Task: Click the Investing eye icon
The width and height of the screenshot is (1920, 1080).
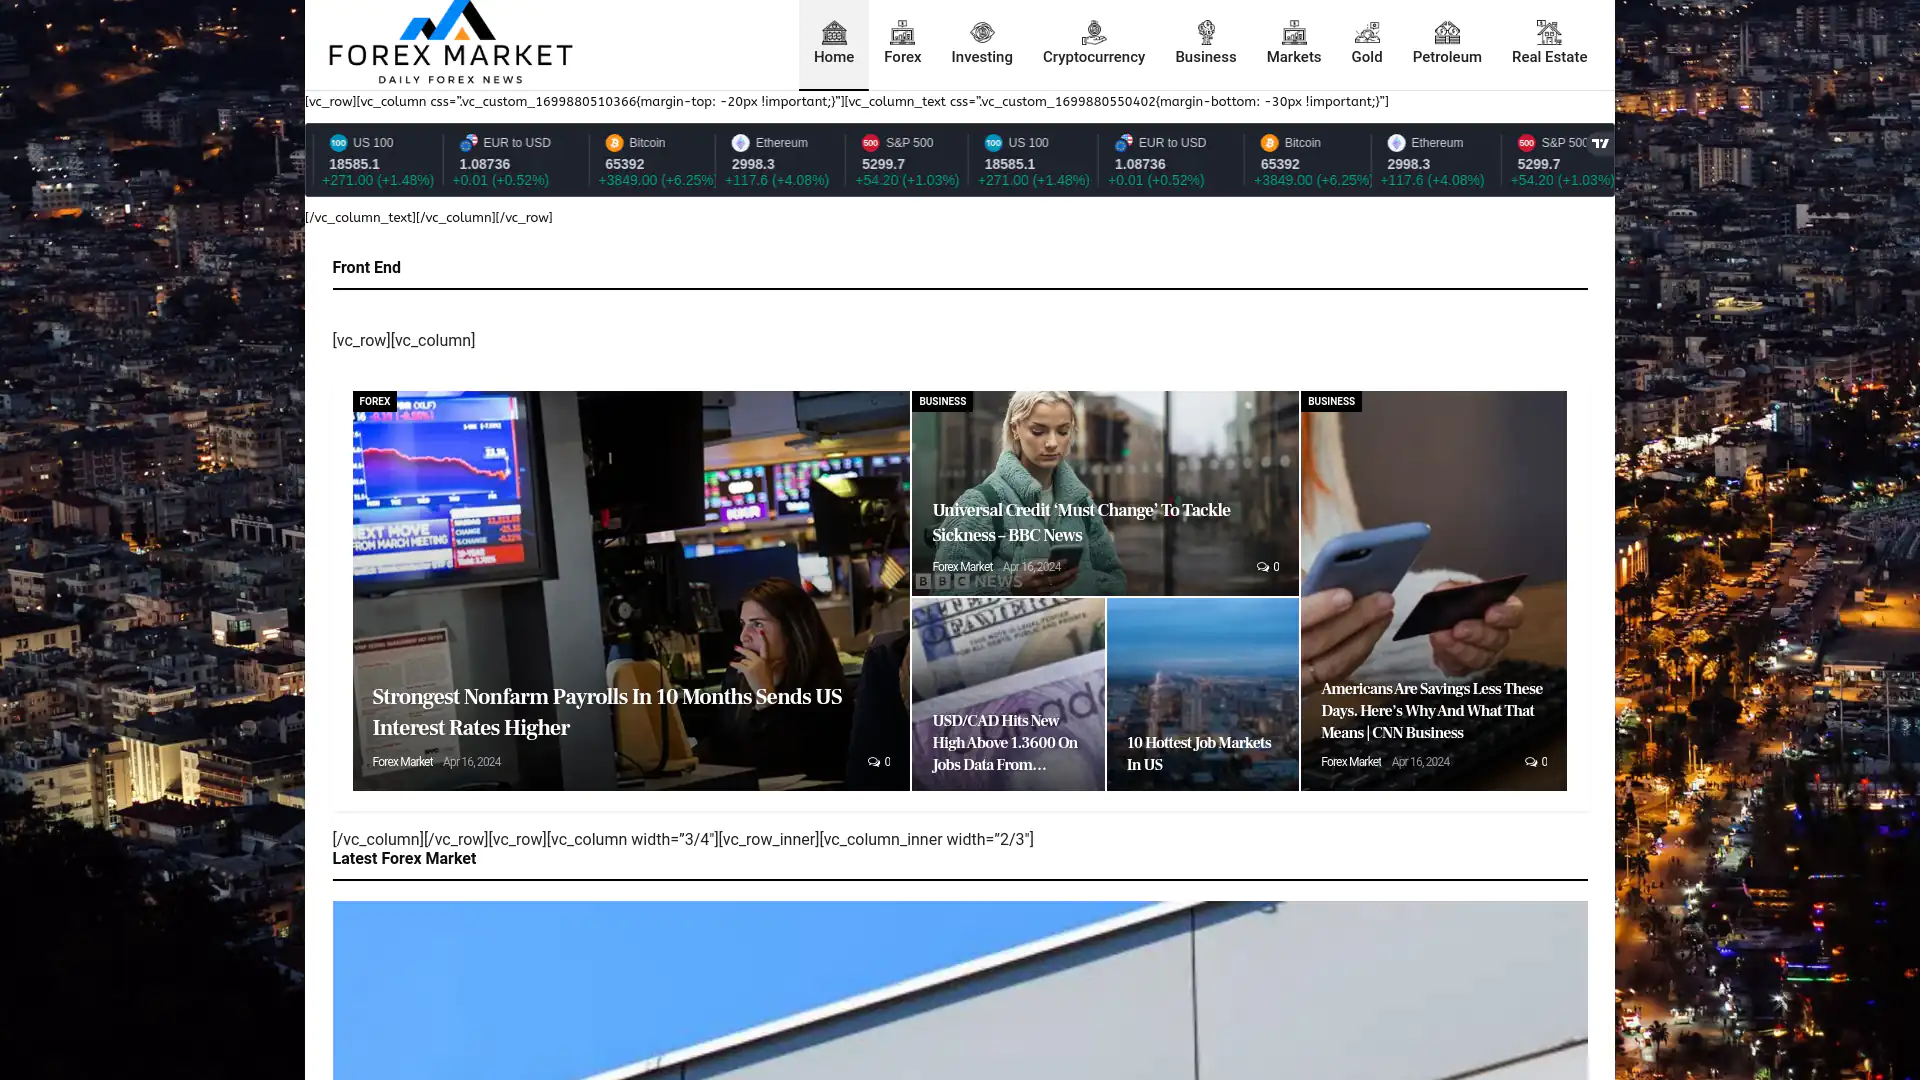Action: [x=982, y=33]
